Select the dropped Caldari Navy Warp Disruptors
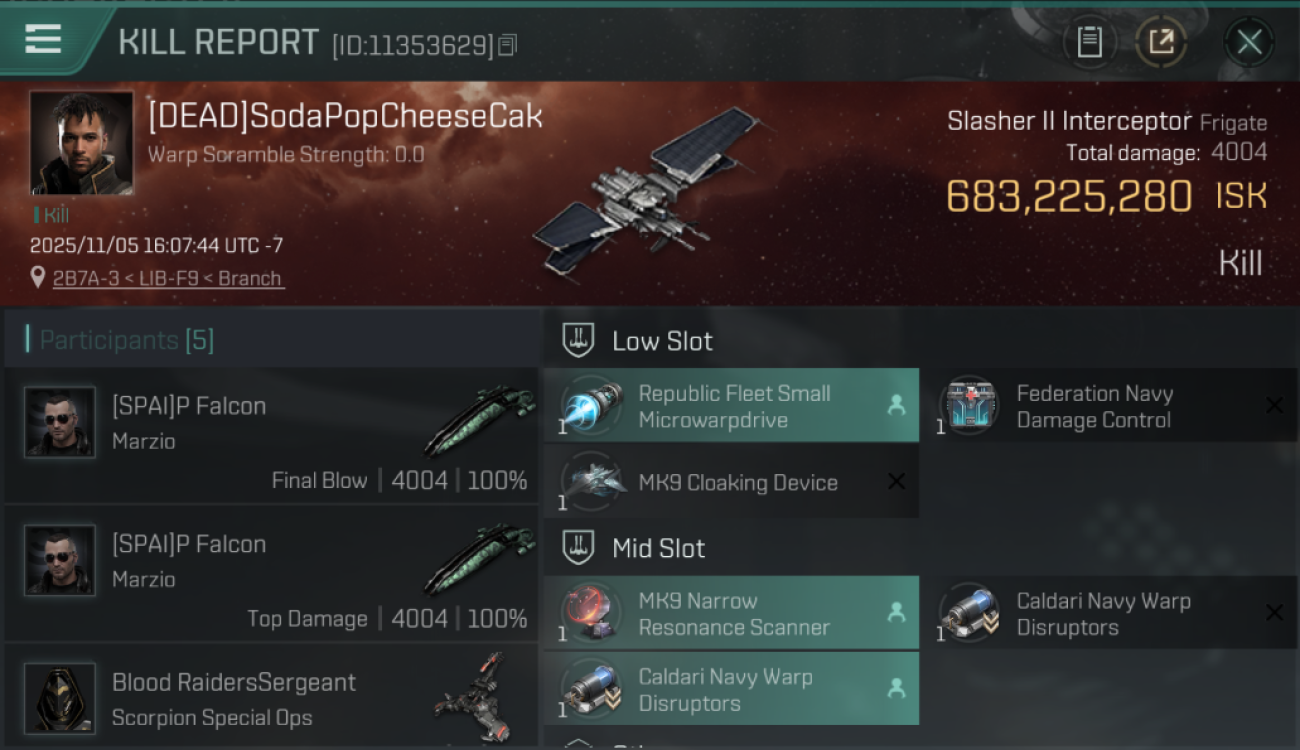Image resolution: width=1300 pixels, height=750 pixels. 731,688
